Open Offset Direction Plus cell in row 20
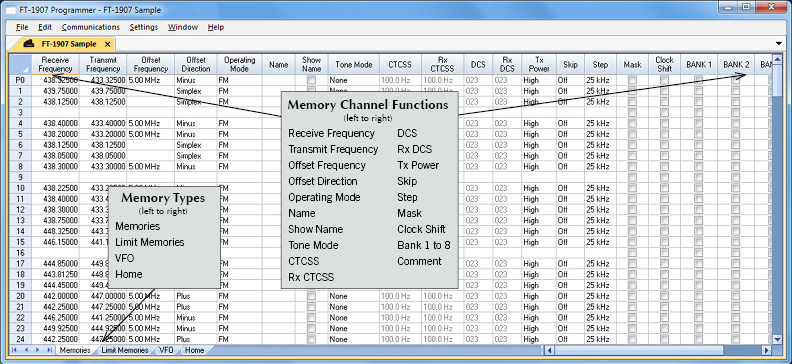Screen dimensions: 792x364 (x=195, y=296)
